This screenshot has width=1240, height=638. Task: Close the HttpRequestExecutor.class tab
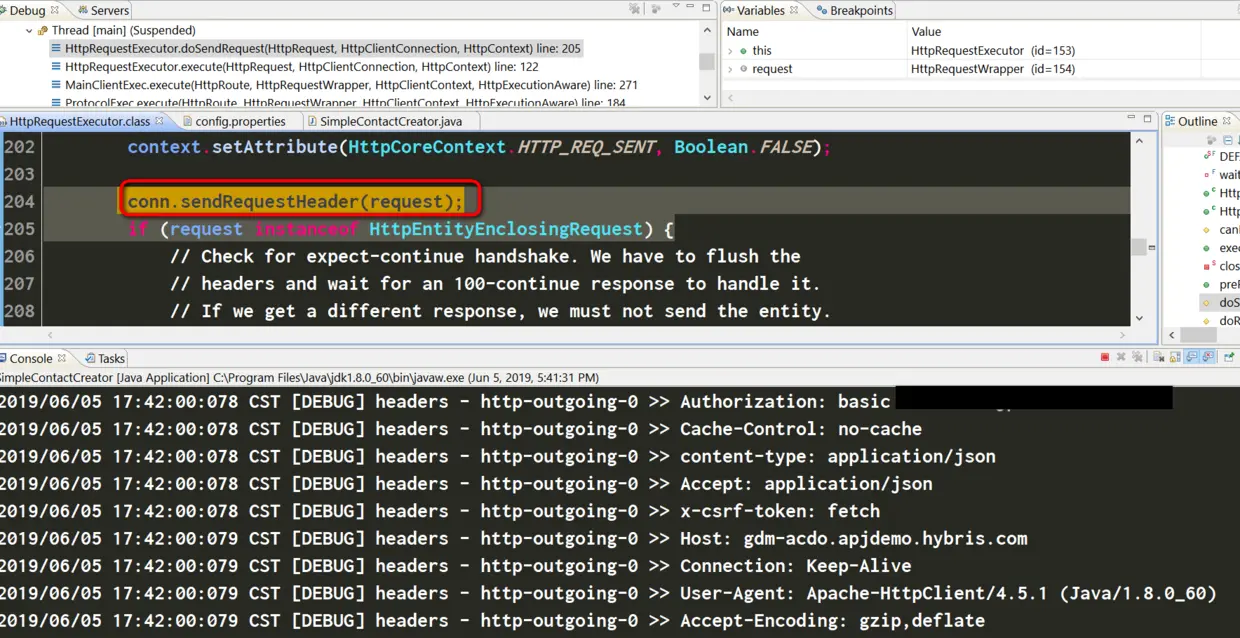(x=159, y=120)
